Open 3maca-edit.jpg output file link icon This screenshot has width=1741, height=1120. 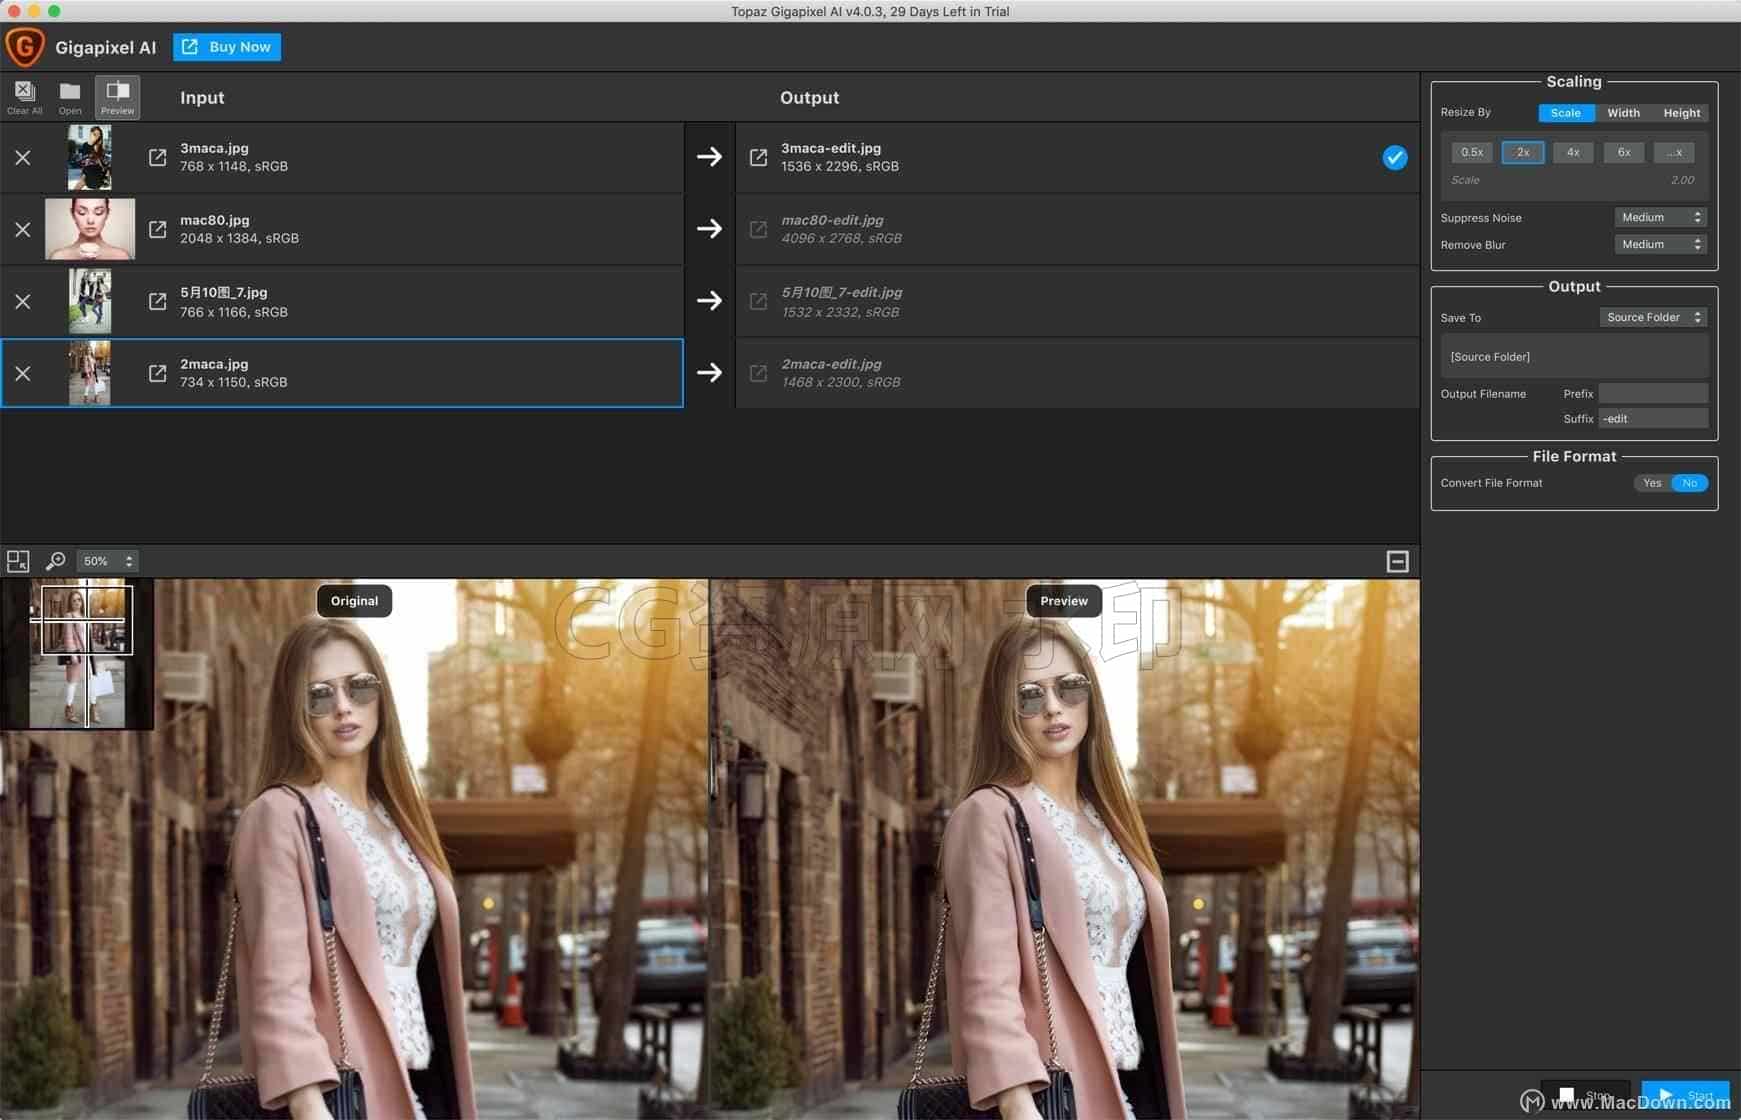coord(758,157)
